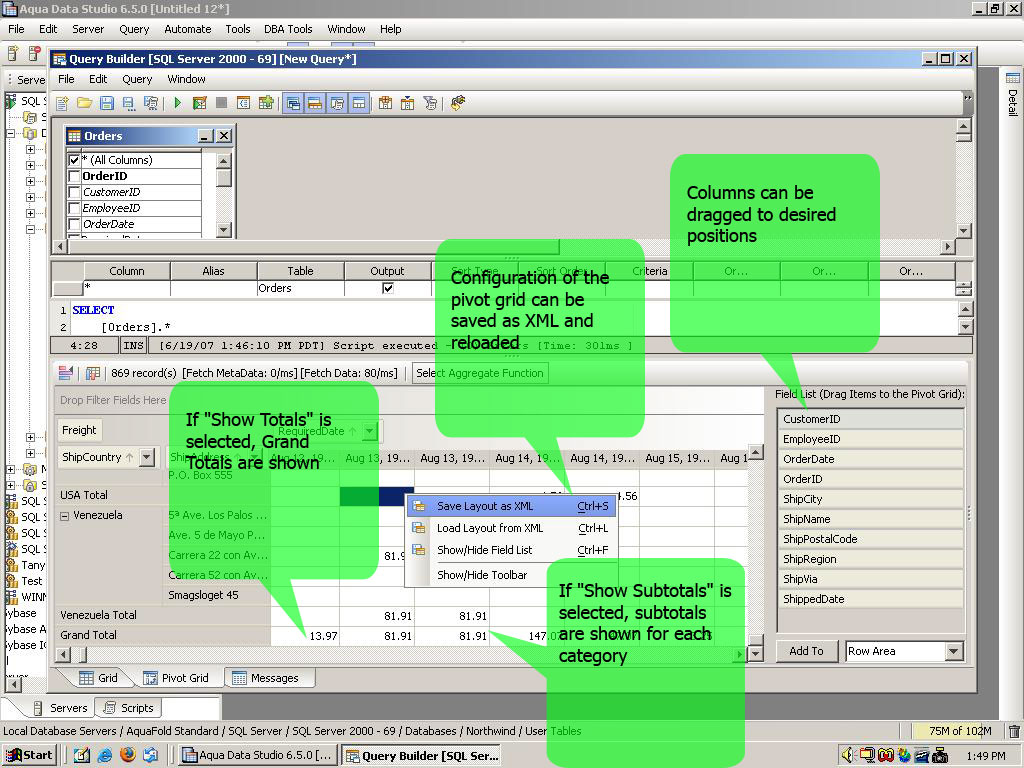Launch Firefox from the quick launch bar

[x=128, y=755]
